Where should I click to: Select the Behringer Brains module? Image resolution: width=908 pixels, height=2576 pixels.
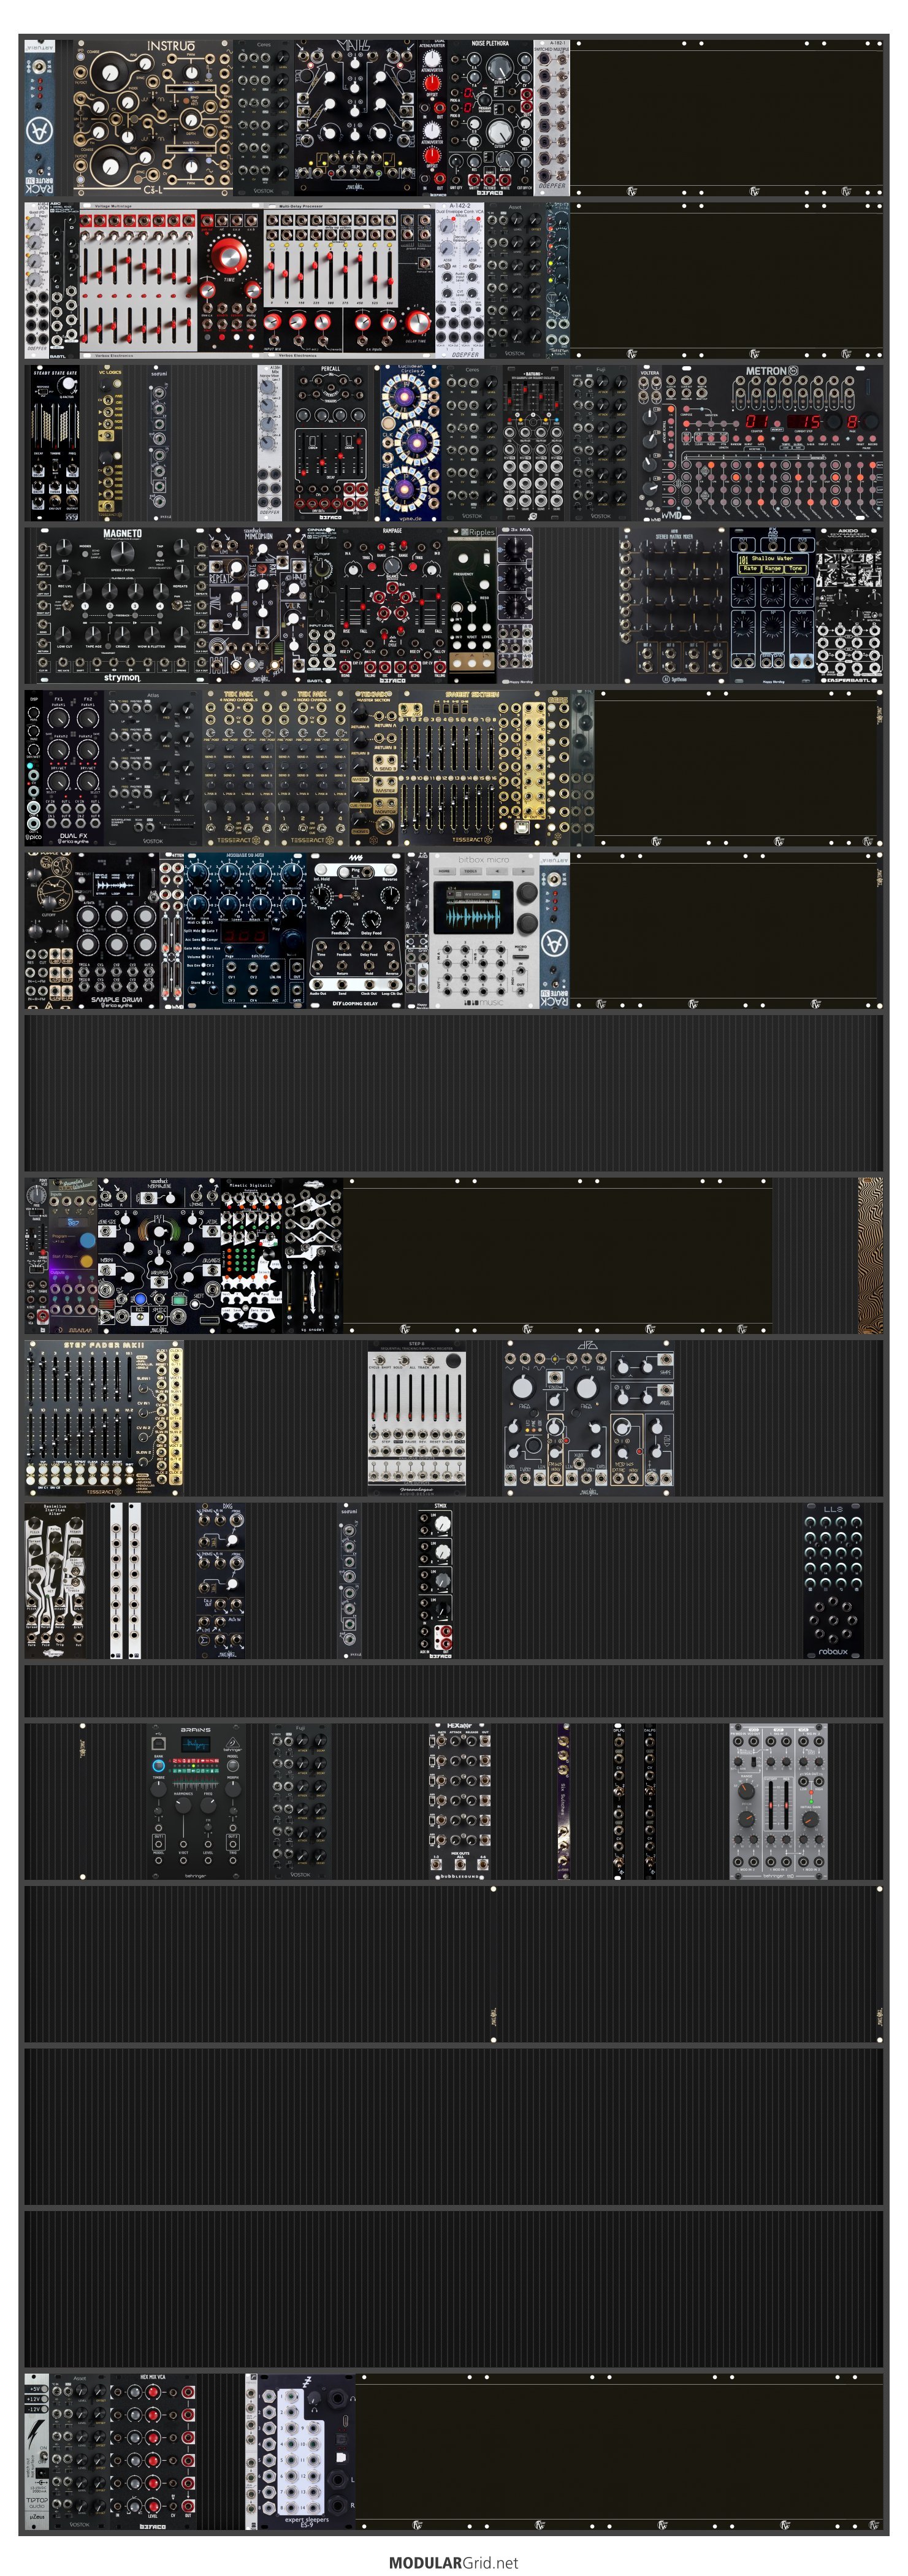pos(195,1801)
